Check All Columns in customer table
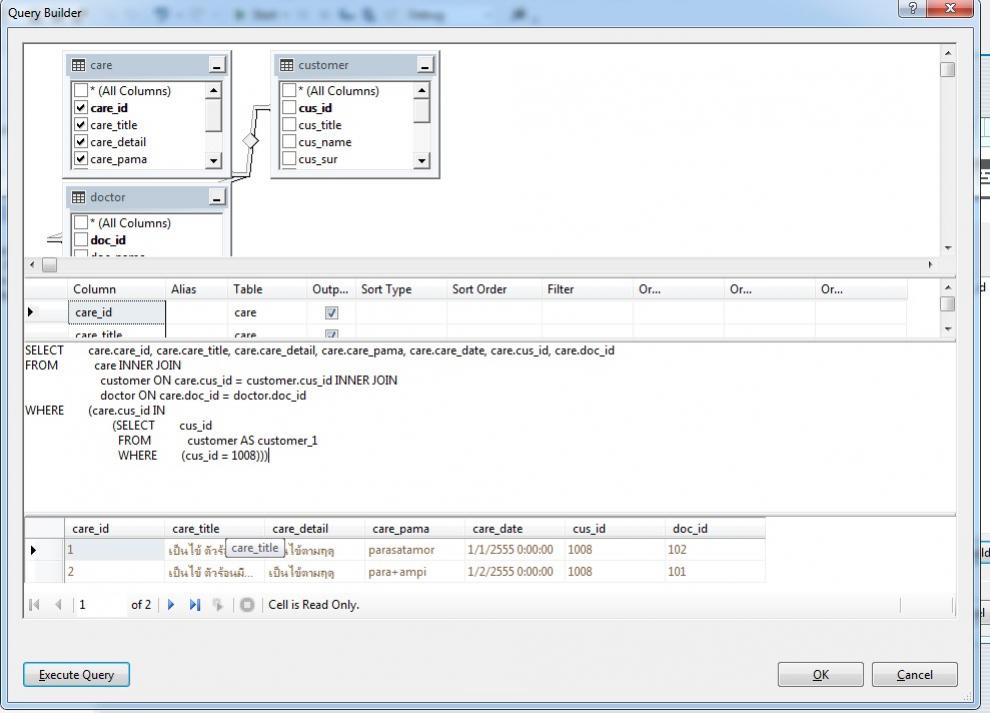990x713 pixels. pyautogui.click(x=289, y=90)
